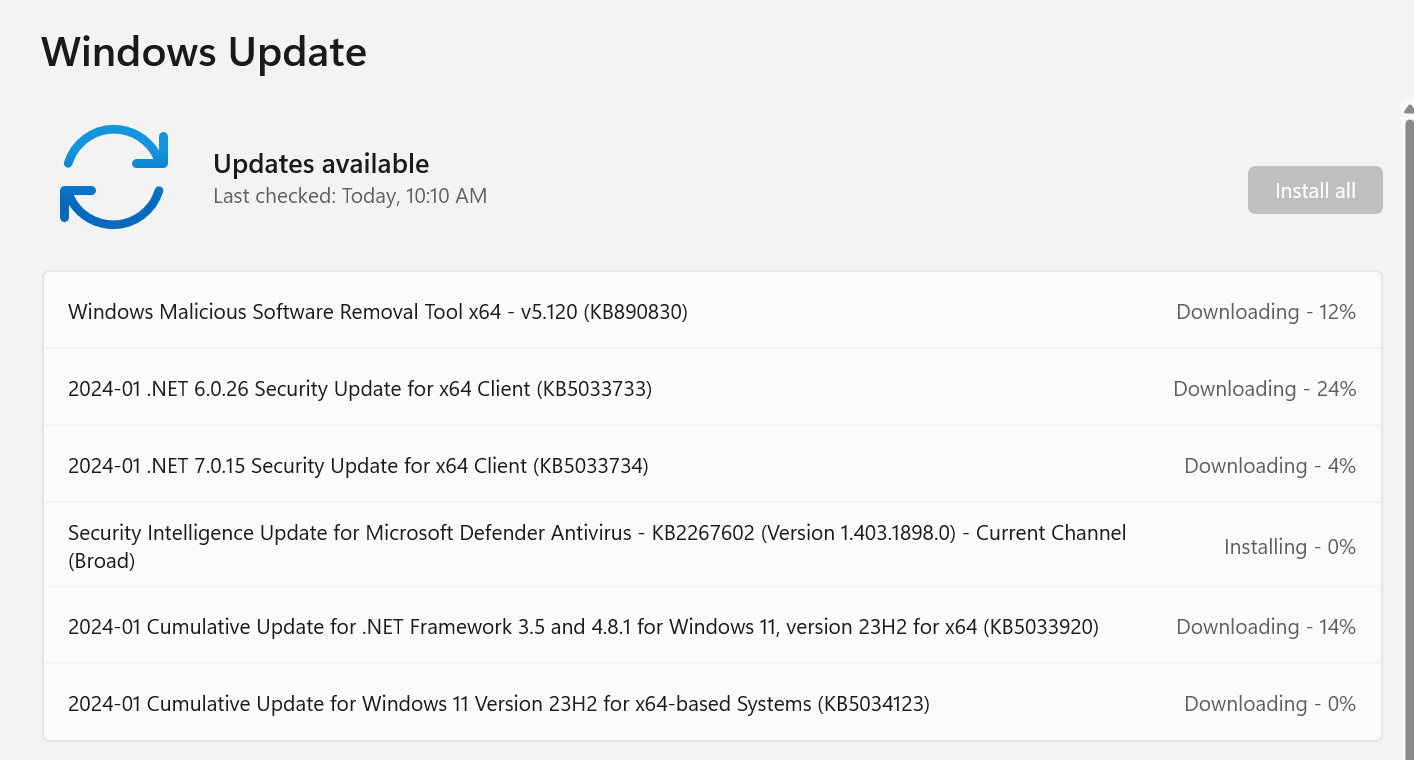The image size is (1414, 760).
Task: Select the .NET 7.0.15 Security Update entry
Action: tap(712, 465)
